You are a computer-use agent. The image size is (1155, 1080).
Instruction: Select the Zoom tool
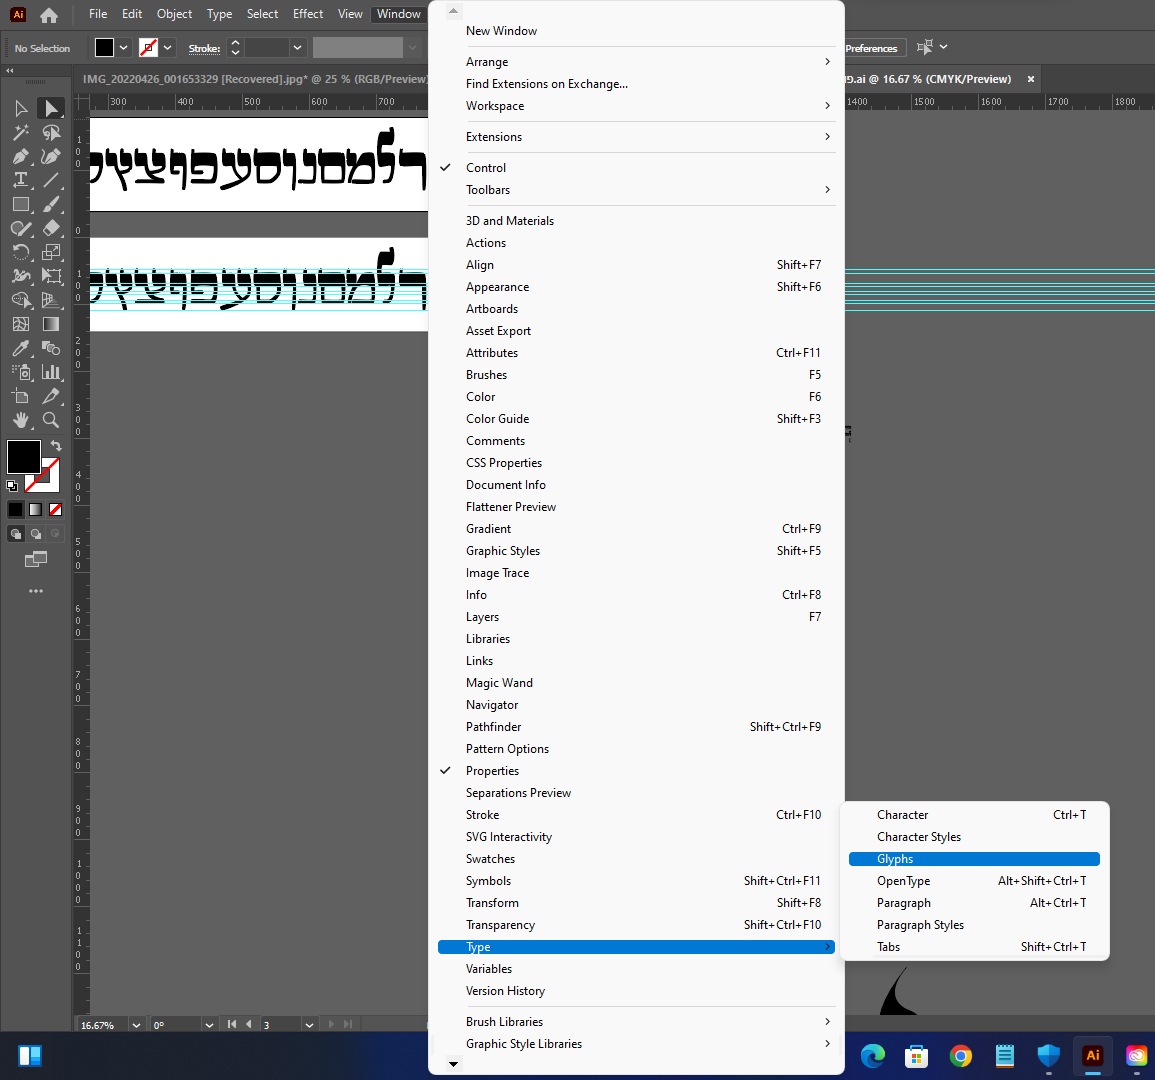click(51, 420)
